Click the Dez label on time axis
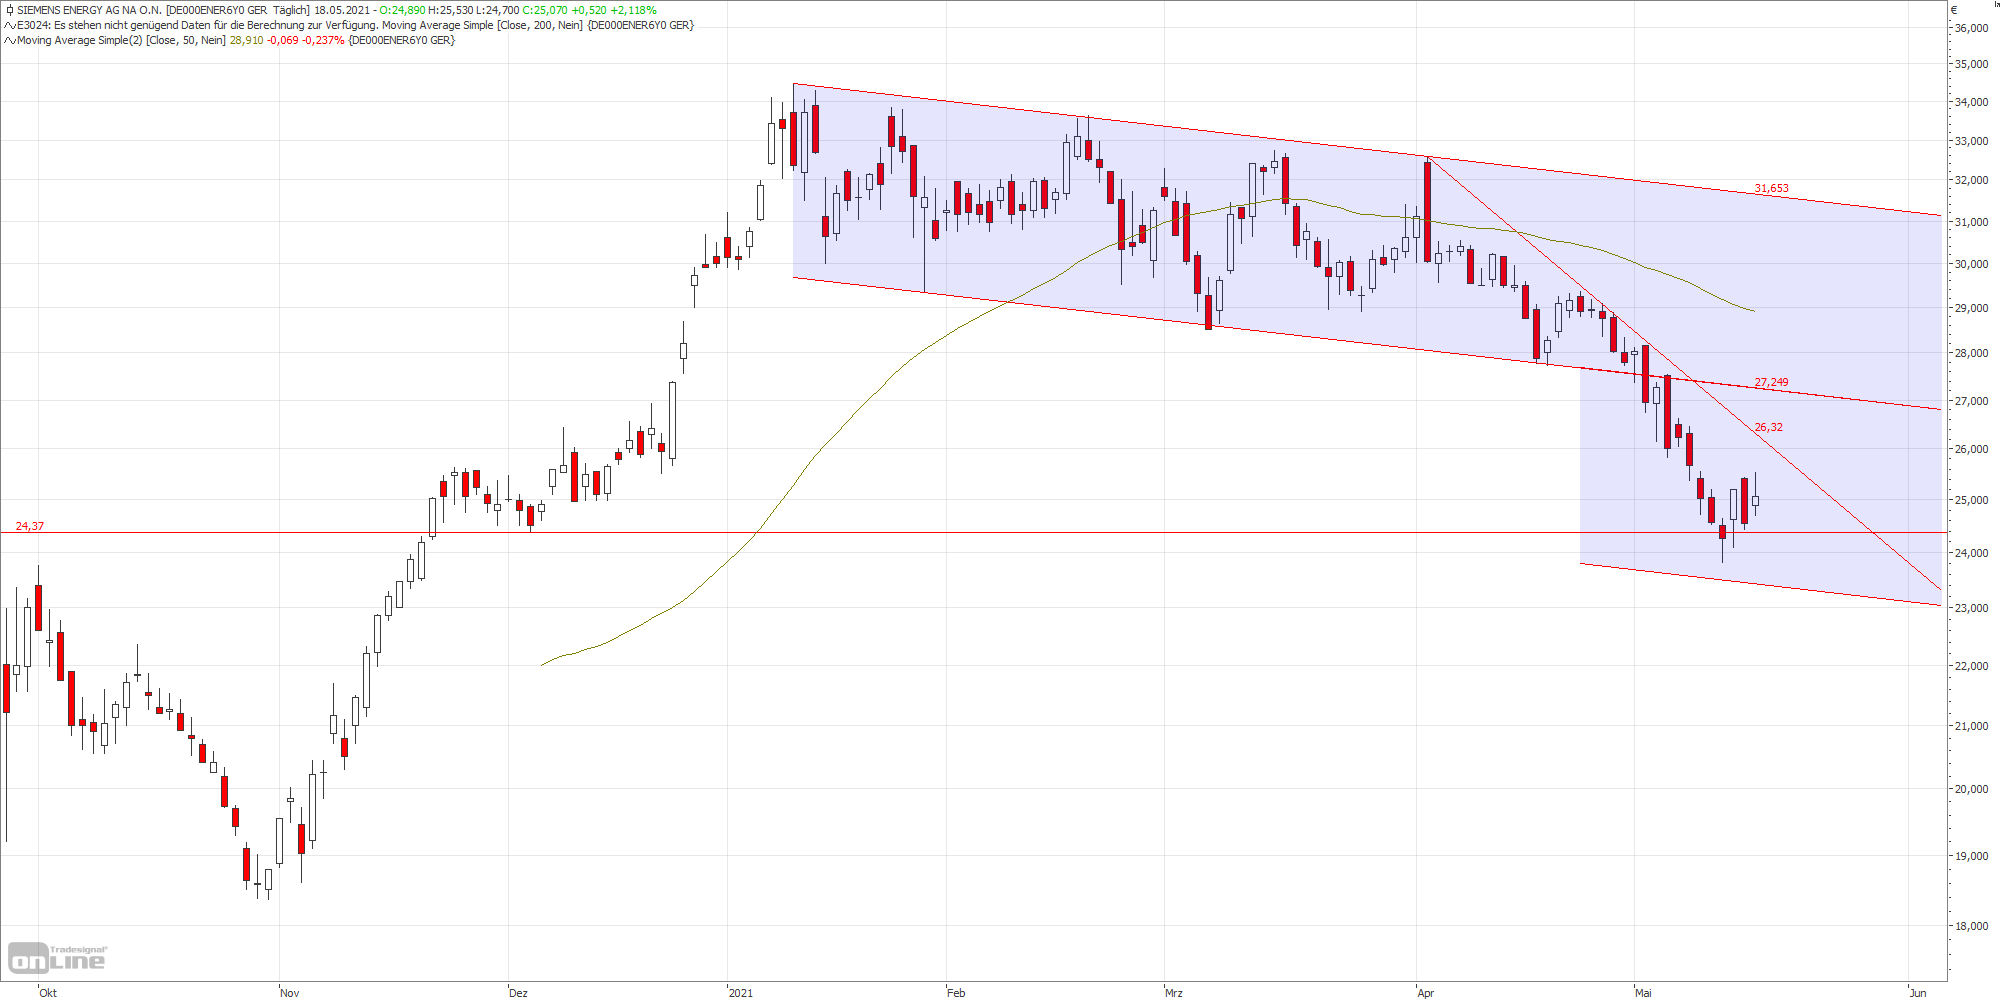This screenshot has width=2000, height=1000. coord(518,993)
